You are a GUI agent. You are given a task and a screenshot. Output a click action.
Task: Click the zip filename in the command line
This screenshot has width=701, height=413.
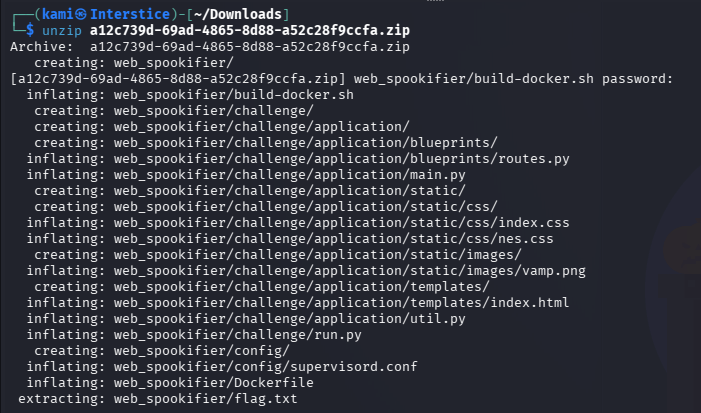250,30
